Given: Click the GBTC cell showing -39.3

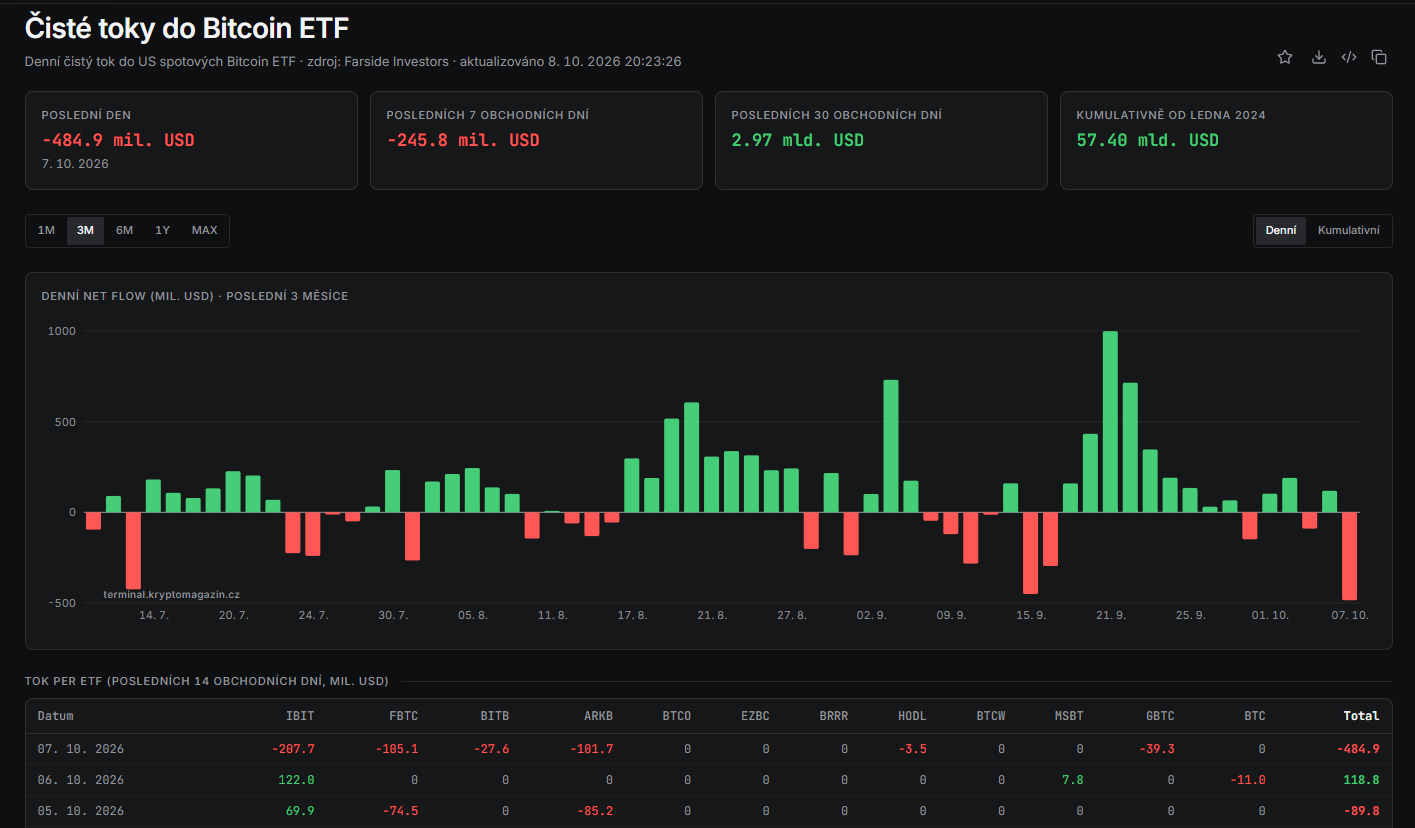Looking at the screenshot, I should pos(1157,749).
